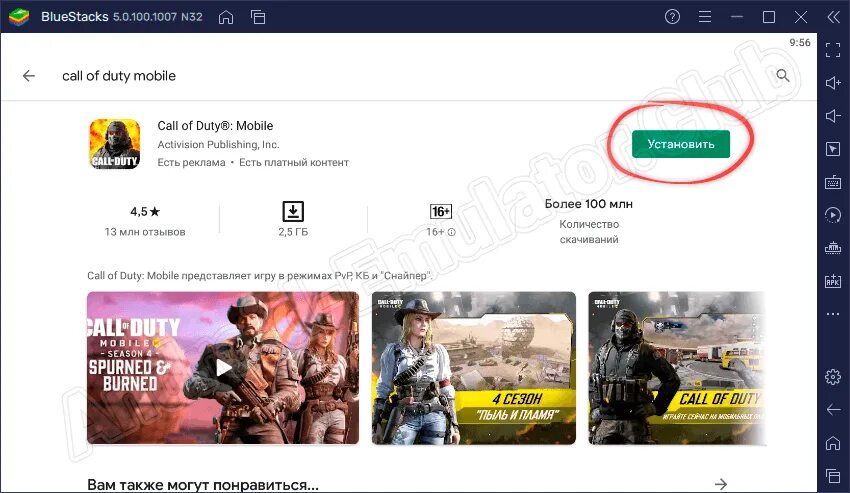Collapse the sidebar with double chevron icon
The image size is (850, 493).
[833, 17]
